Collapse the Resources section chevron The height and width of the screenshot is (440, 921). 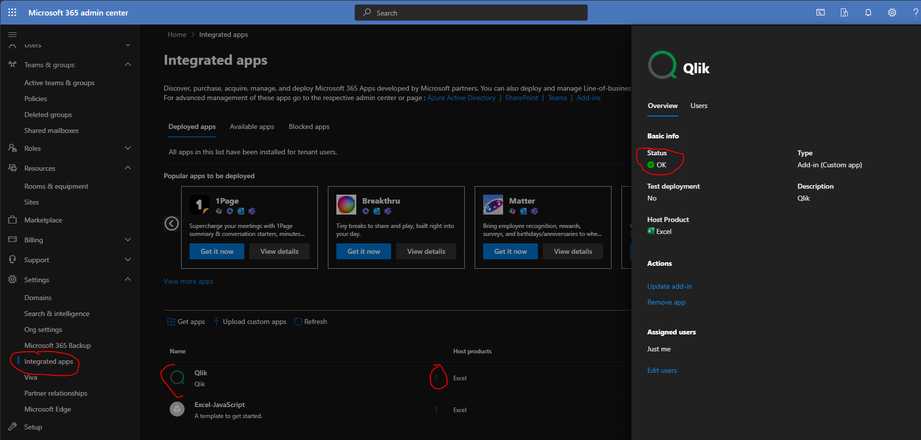click(x=128, y=168)
